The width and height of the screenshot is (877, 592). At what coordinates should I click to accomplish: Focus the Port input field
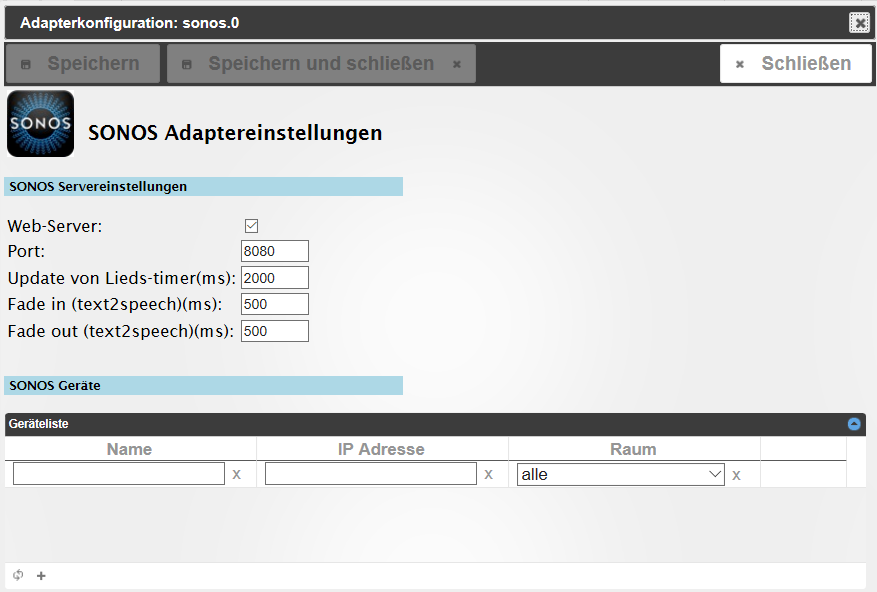pos(275,251)
